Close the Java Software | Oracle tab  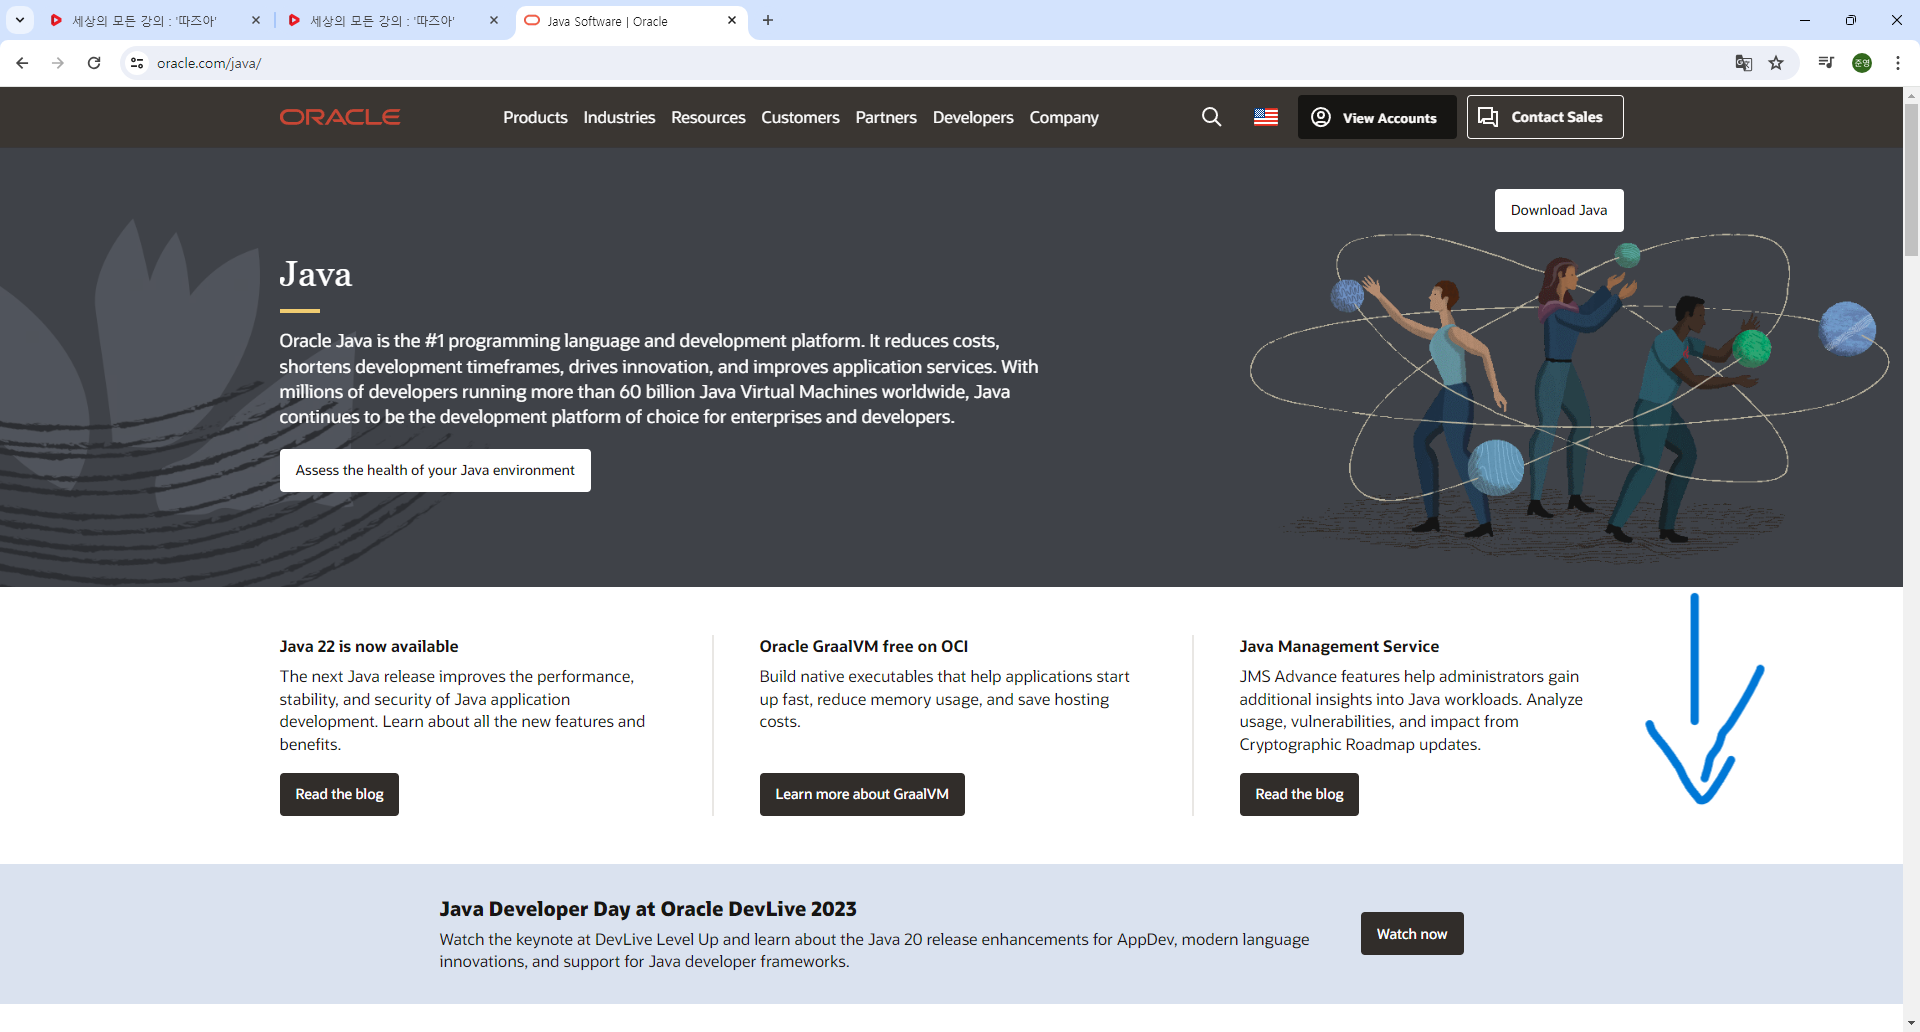[732, 20]
